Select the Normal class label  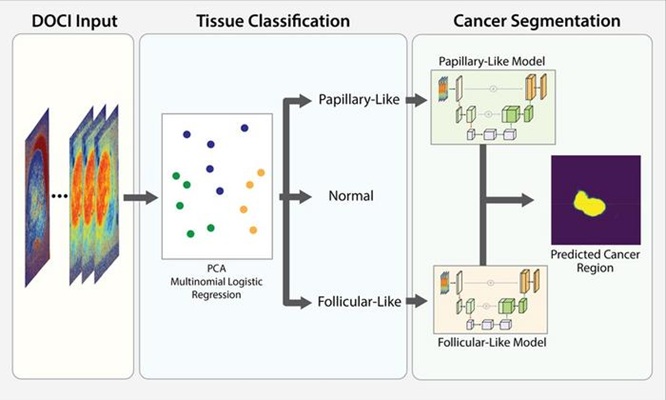[x=350, y=196]
